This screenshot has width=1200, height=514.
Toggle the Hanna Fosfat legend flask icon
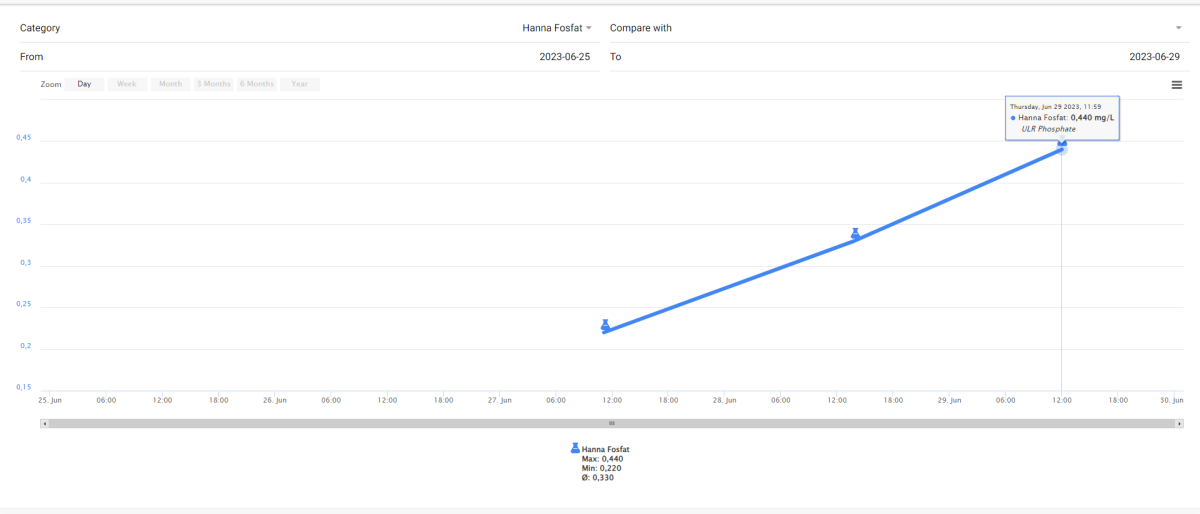575,449
